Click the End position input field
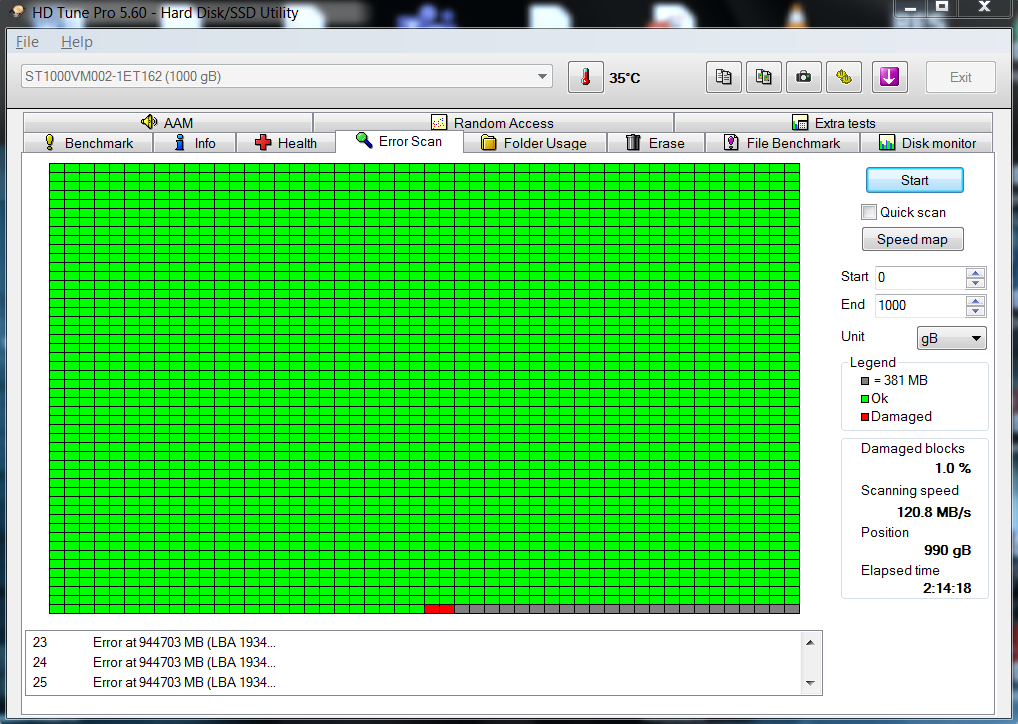The height and width of the screenshot is (724, 1018). point(920,305)
